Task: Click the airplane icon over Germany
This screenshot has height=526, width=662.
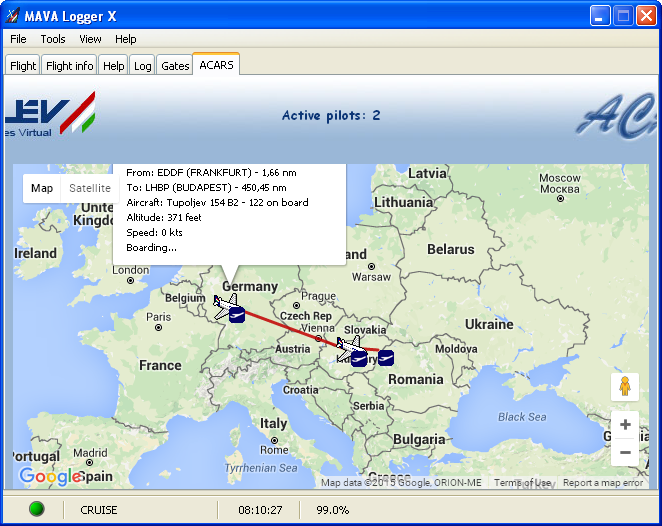Action: (225, 305)
